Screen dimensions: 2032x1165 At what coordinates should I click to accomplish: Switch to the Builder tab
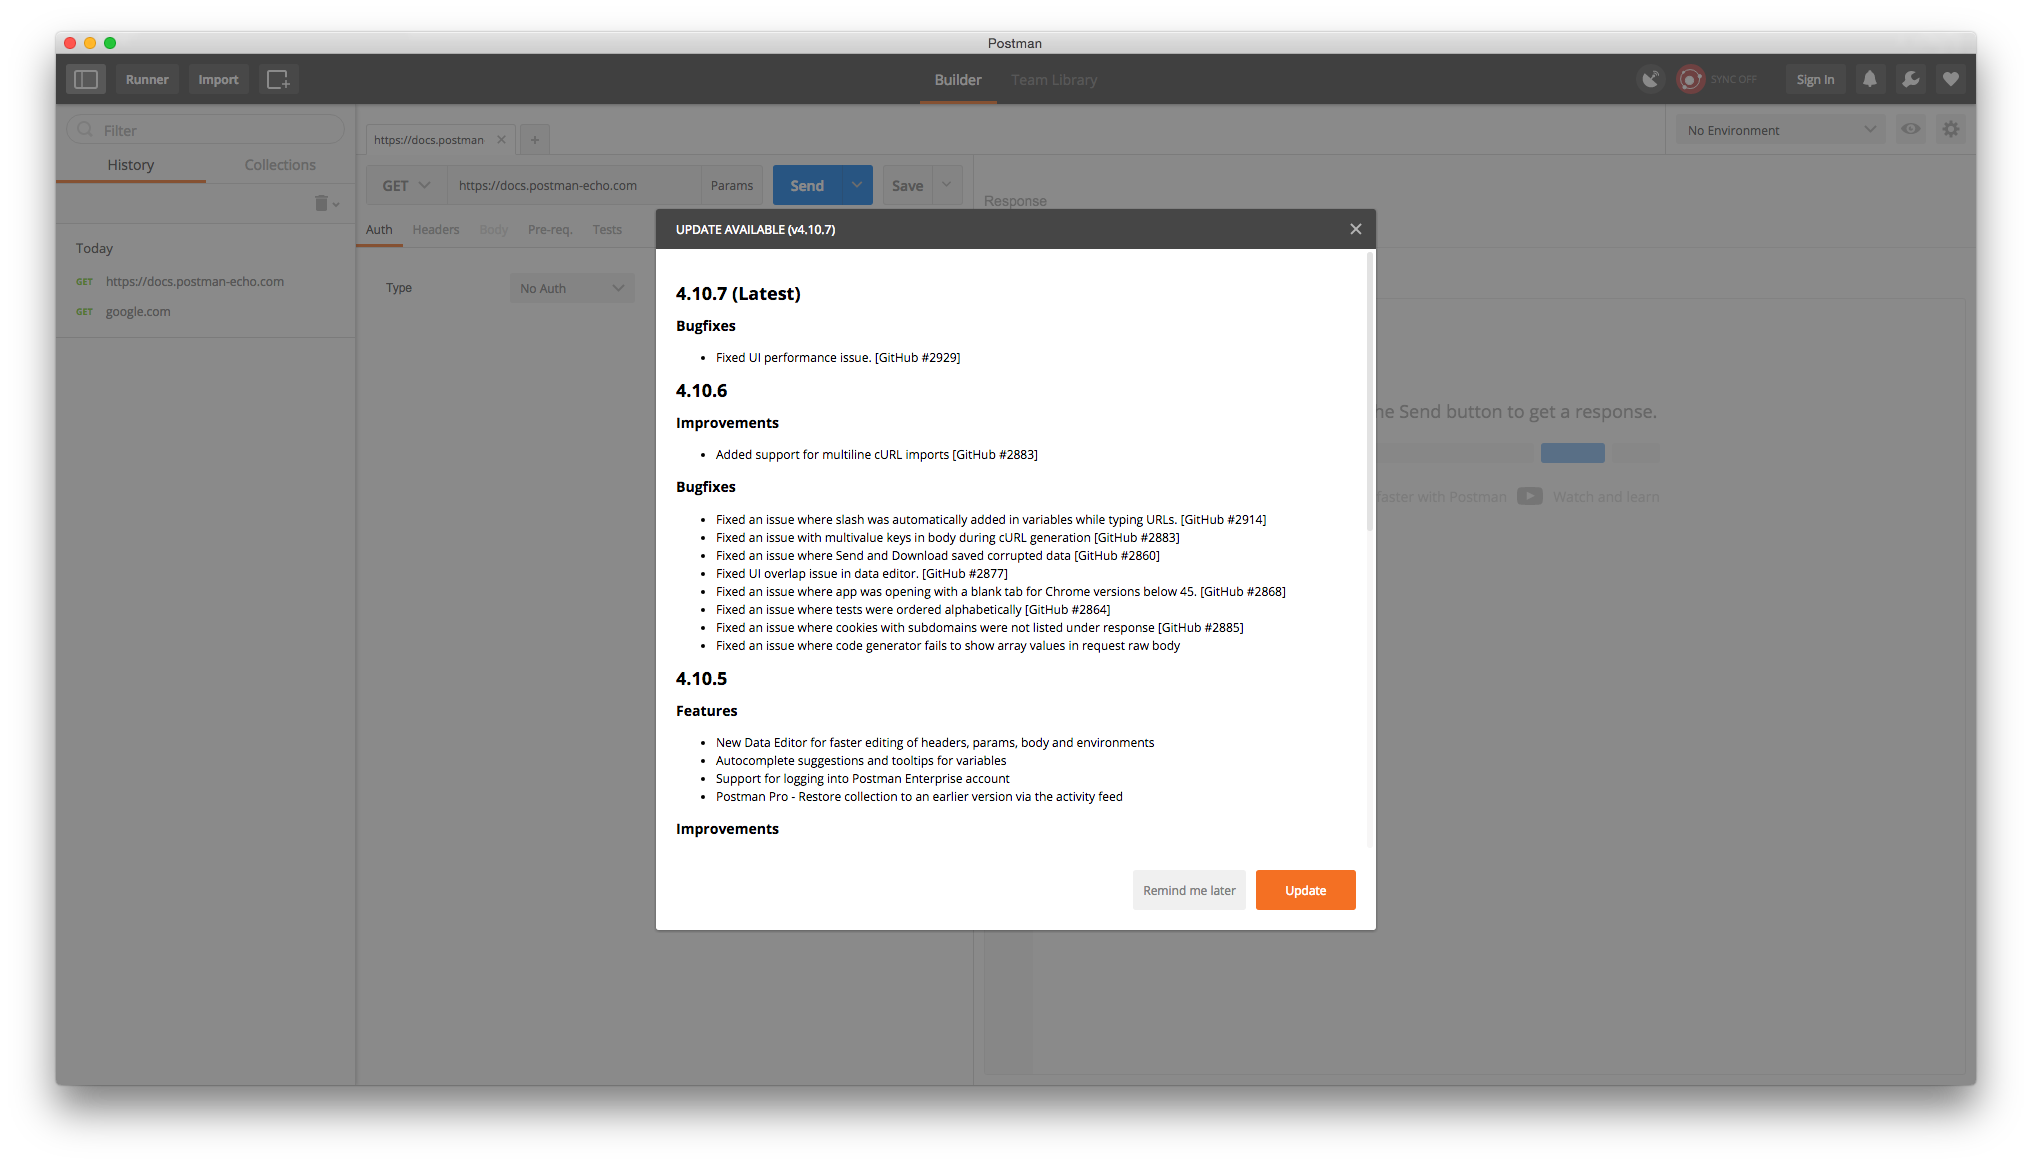coord(958,80)
